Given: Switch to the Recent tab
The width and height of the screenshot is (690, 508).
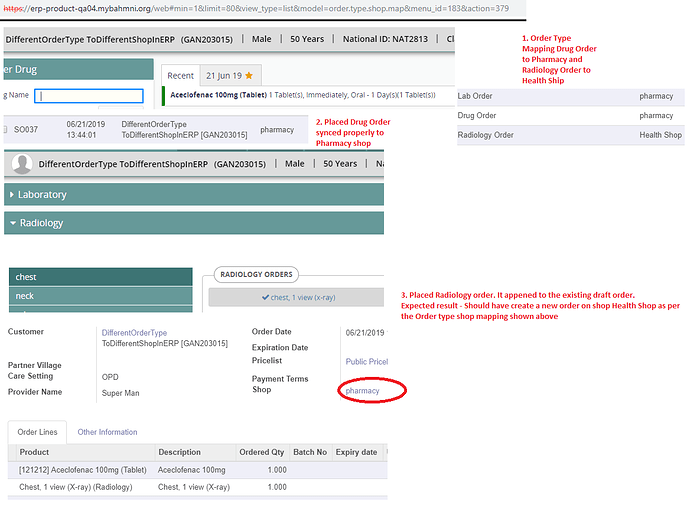Looking at the screenshot, I should pos(180,75).
